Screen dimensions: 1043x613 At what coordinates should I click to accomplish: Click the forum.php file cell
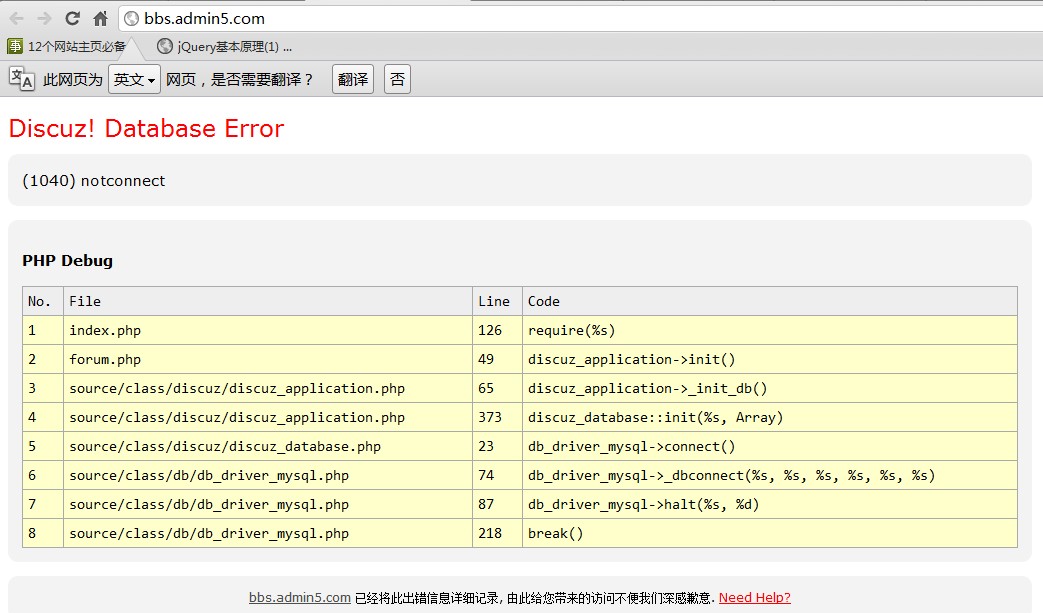[268, 360]
